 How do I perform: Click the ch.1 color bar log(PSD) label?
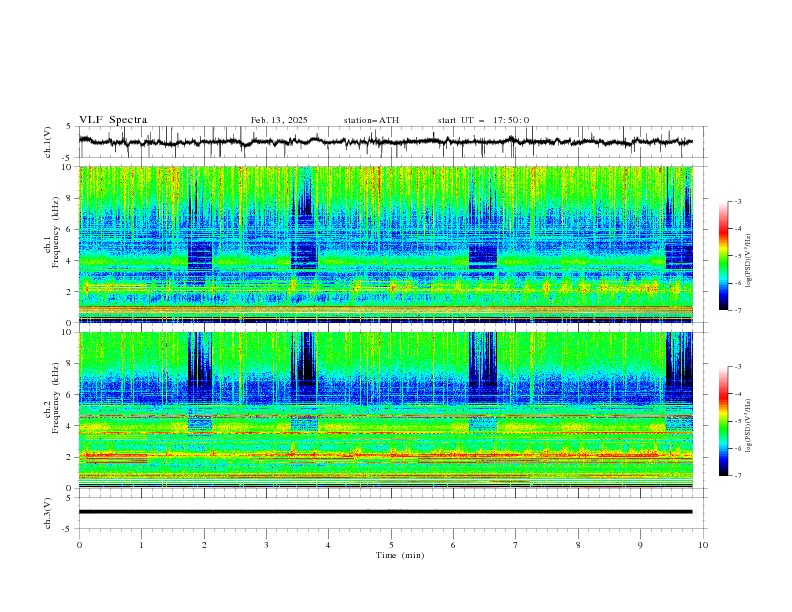coord(748,261)
